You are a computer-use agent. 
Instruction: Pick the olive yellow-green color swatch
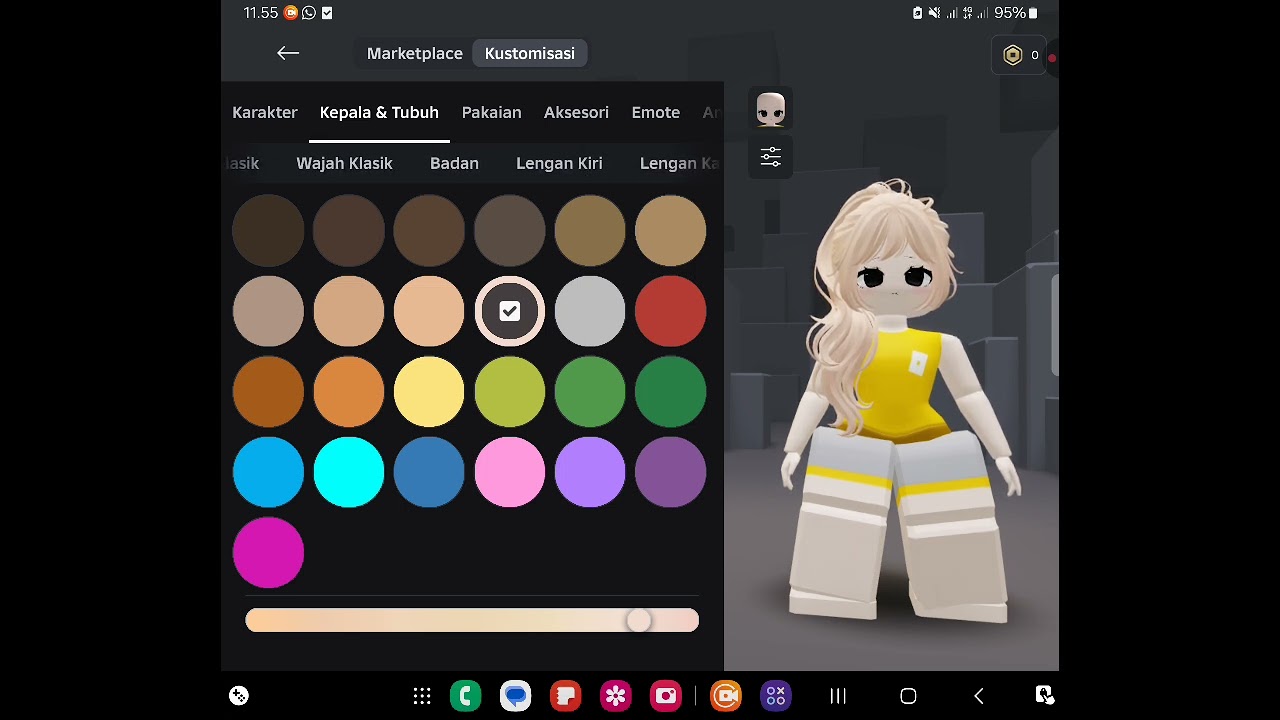coord(509,392)
